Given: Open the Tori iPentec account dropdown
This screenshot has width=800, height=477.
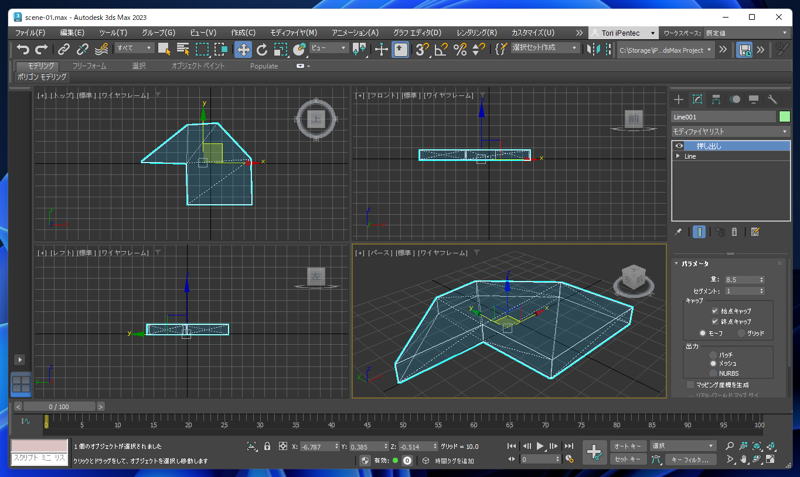Looking at the screenshot, I should tap(623, 33).
